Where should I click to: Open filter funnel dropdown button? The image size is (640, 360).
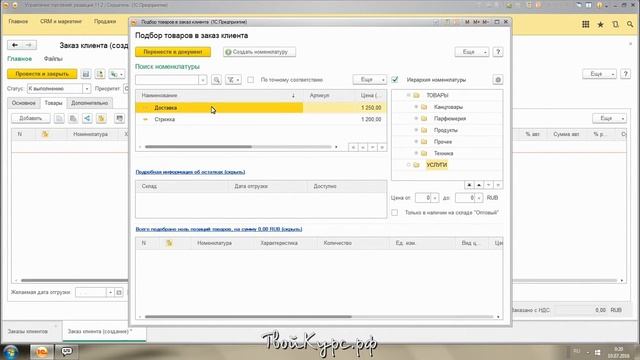tap(233, 80)
